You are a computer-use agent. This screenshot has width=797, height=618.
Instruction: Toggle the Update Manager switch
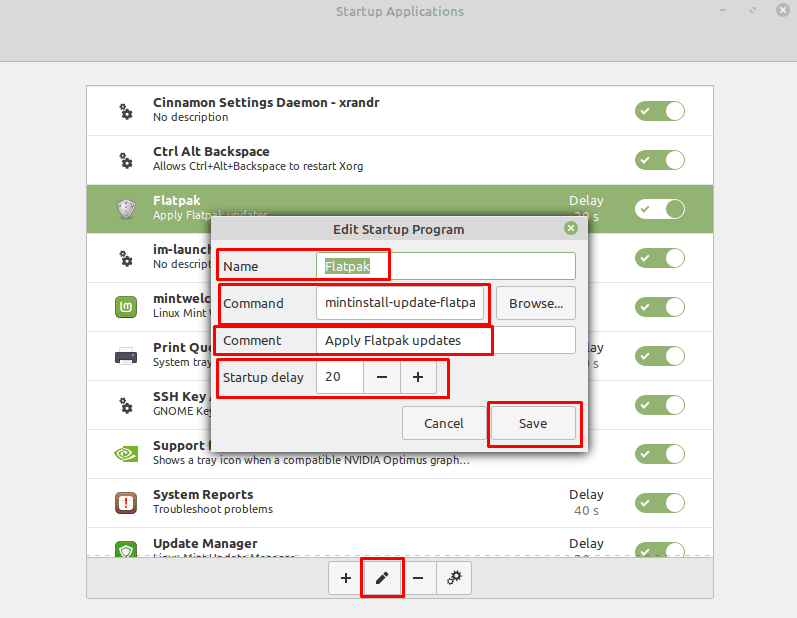click(x=660, y=550)
